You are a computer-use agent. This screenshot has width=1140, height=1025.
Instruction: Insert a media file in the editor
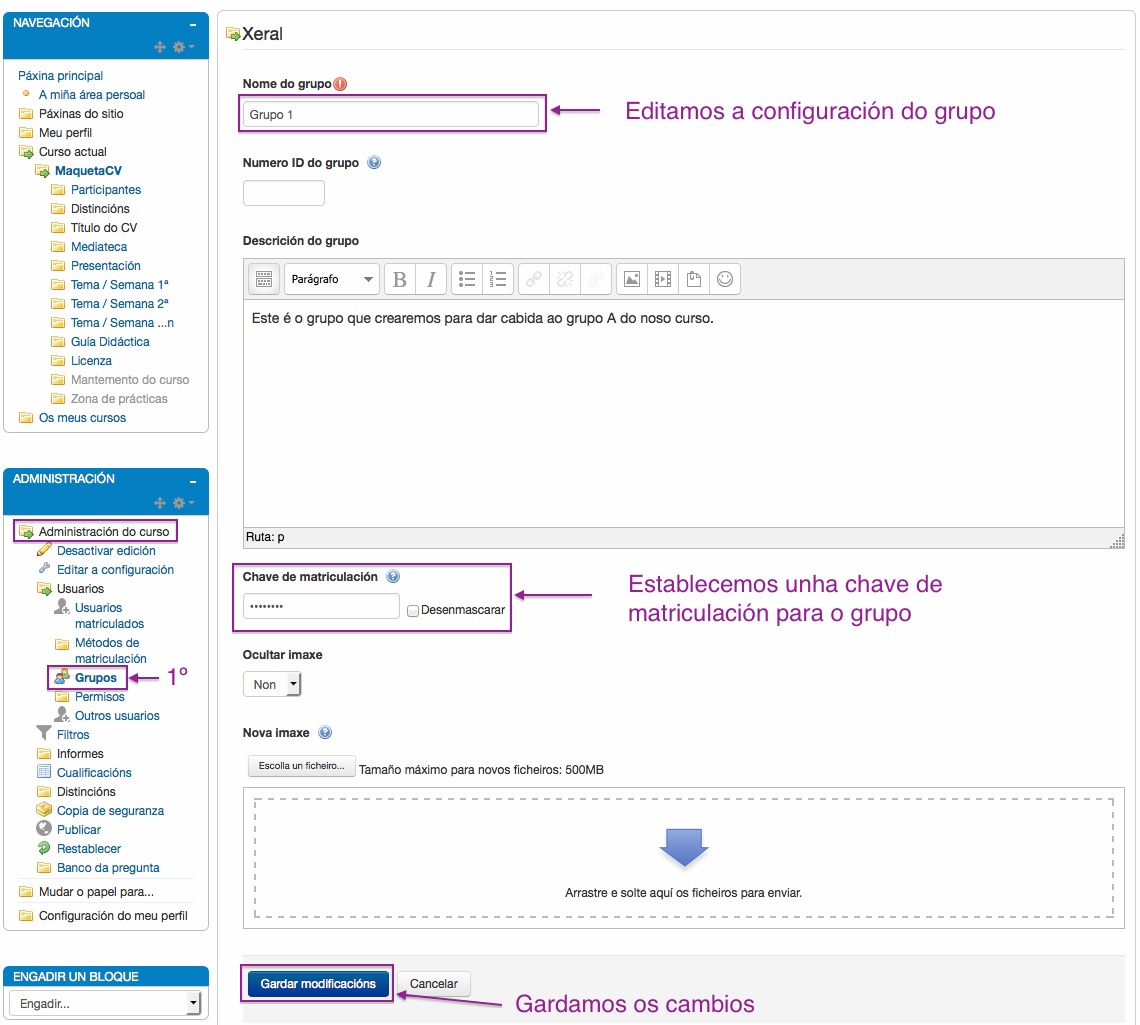tap(662, 279)
